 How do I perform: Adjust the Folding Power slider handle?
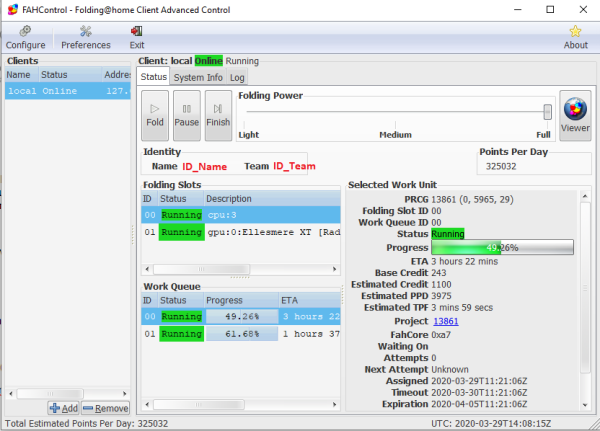(x=547, y=112)
